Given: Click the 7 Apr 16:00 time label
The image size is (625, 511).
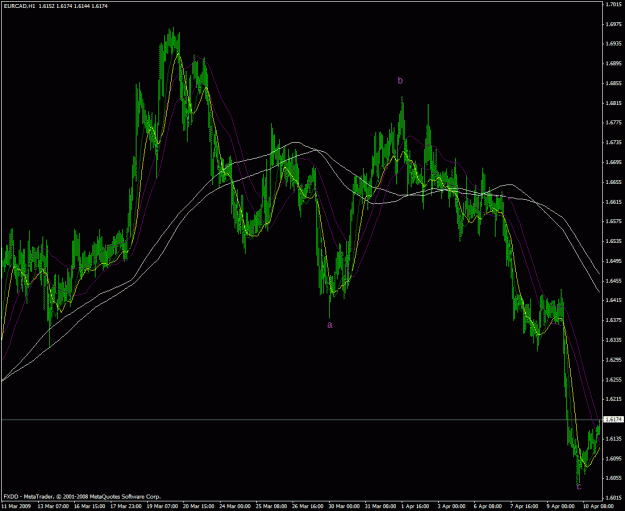Looking at the screenshot, I should coord(525,506).
